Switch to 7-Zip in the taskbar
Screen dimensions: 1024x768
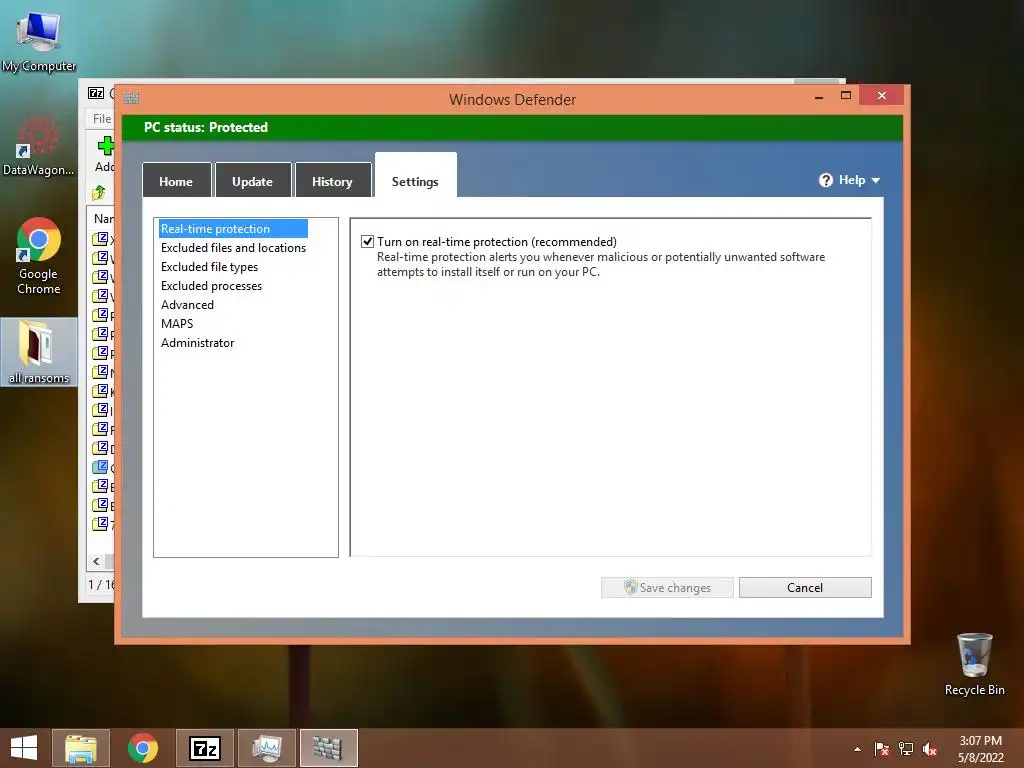point(204,748)
